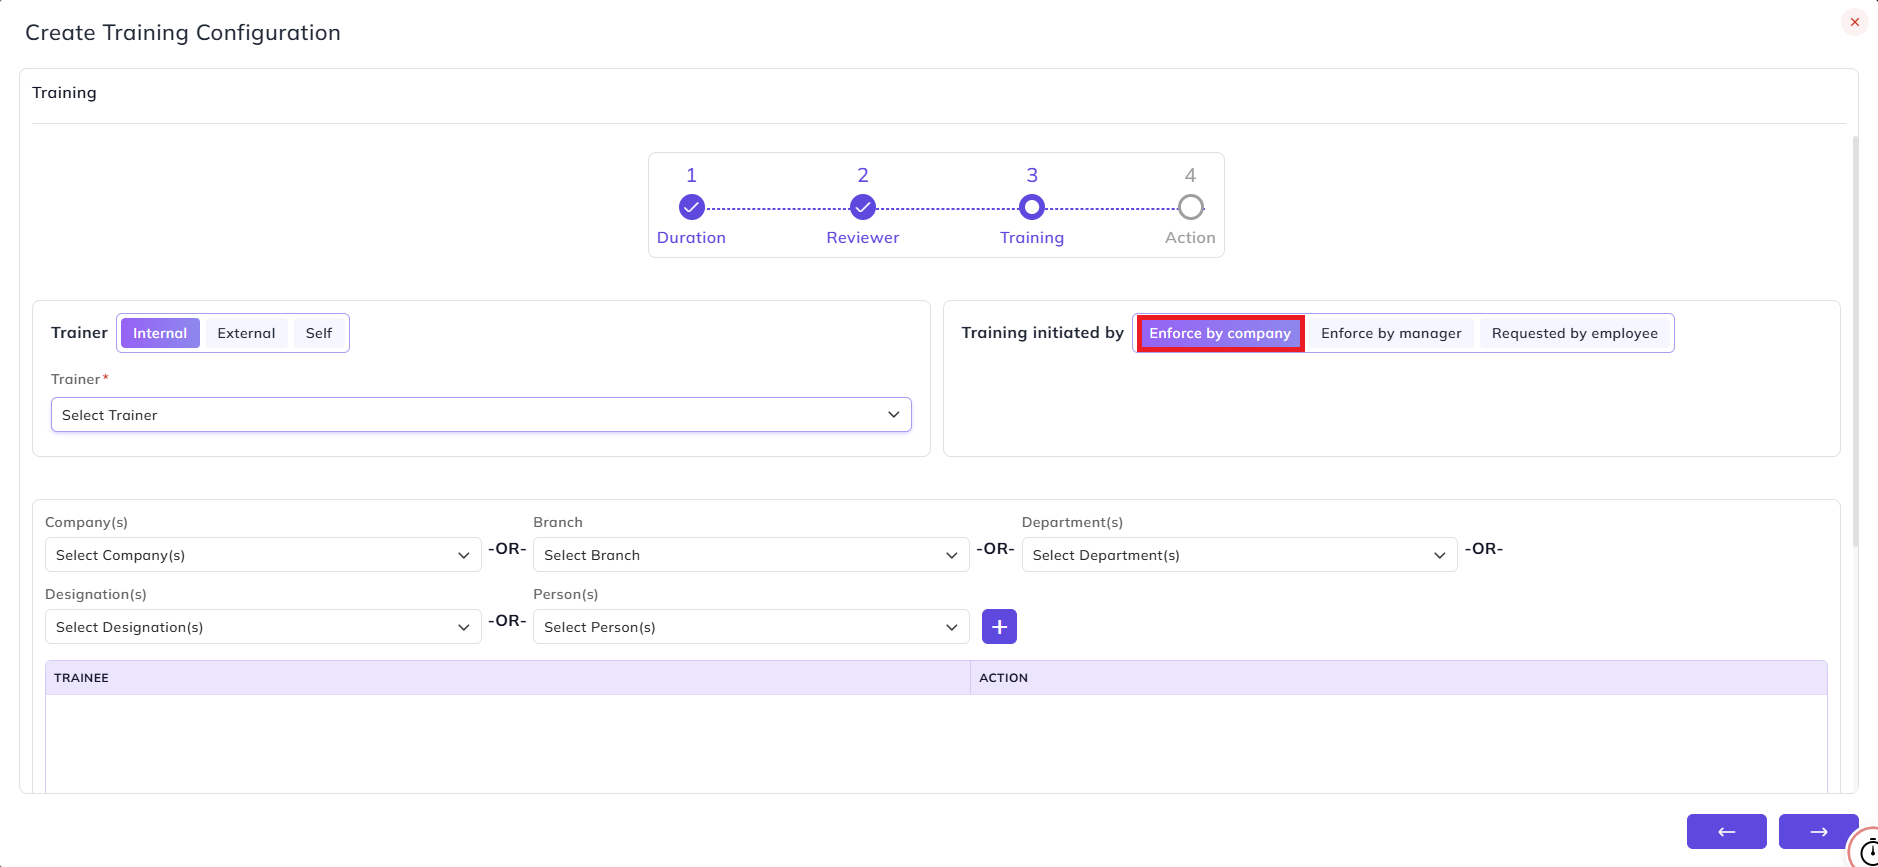The width and height of the screenshot is (1878, 867).
Task: Select Self trainer type
Action: coord(319,333)
